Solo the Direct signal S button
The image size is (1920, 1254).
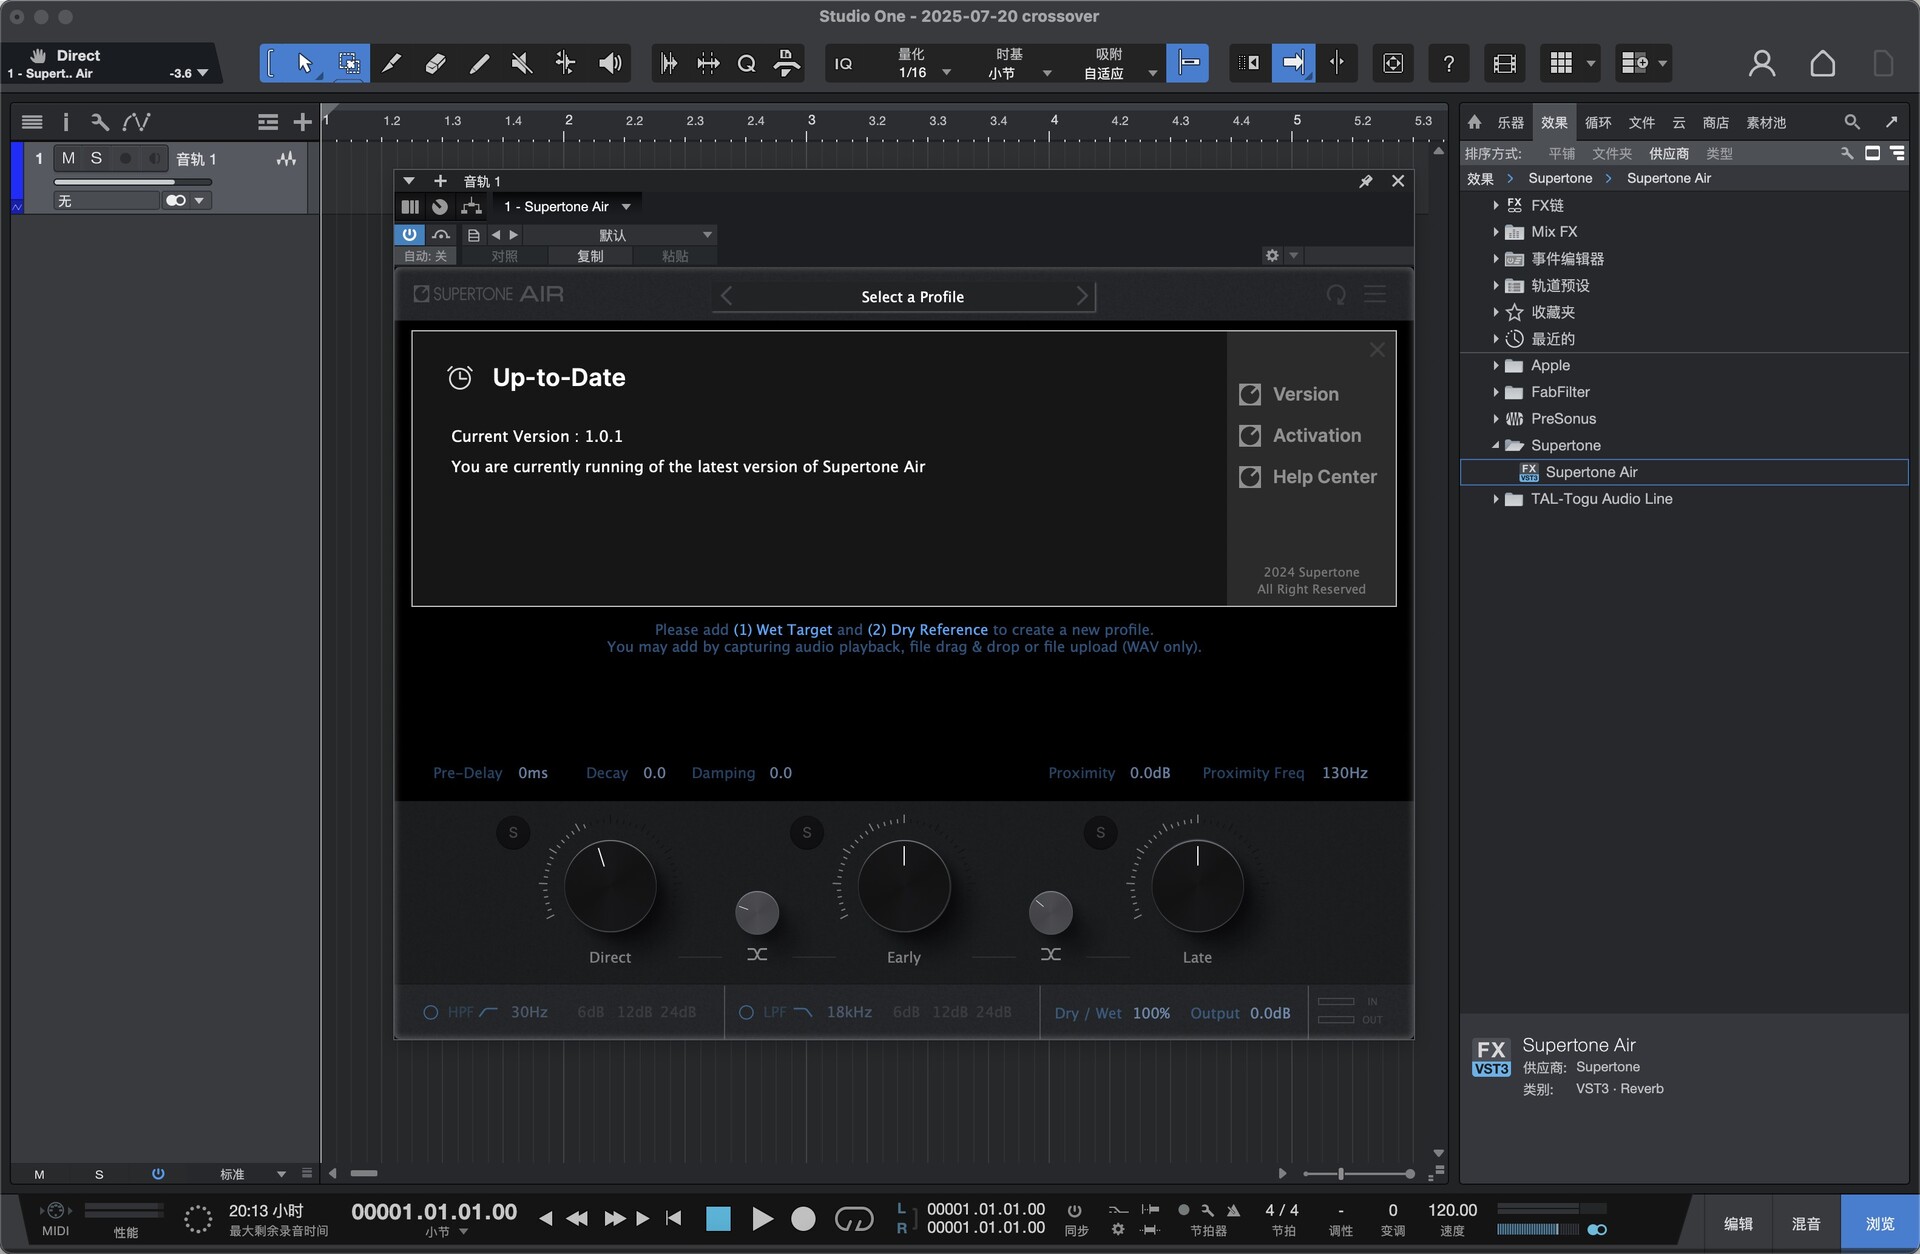[x=513, y=832]
